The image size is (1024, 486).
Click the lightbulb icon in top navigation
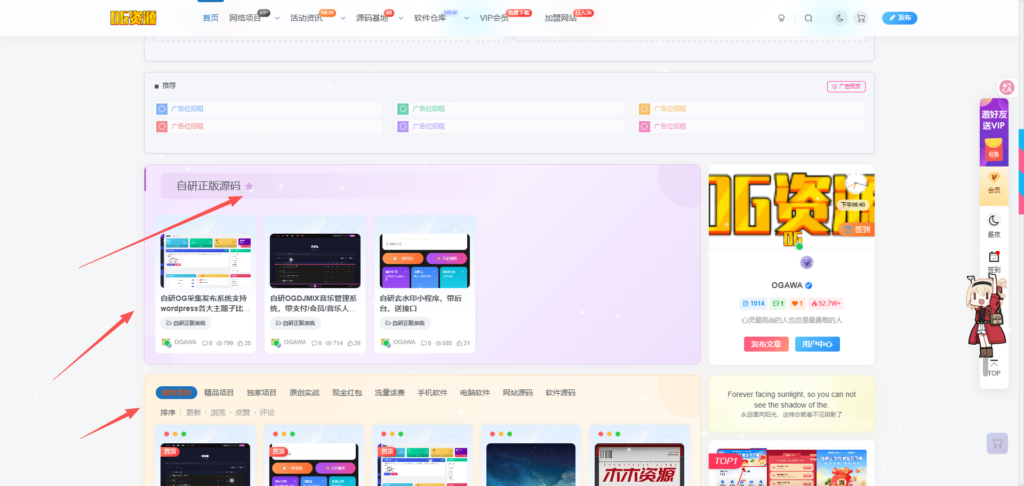(x=781, y=18)
